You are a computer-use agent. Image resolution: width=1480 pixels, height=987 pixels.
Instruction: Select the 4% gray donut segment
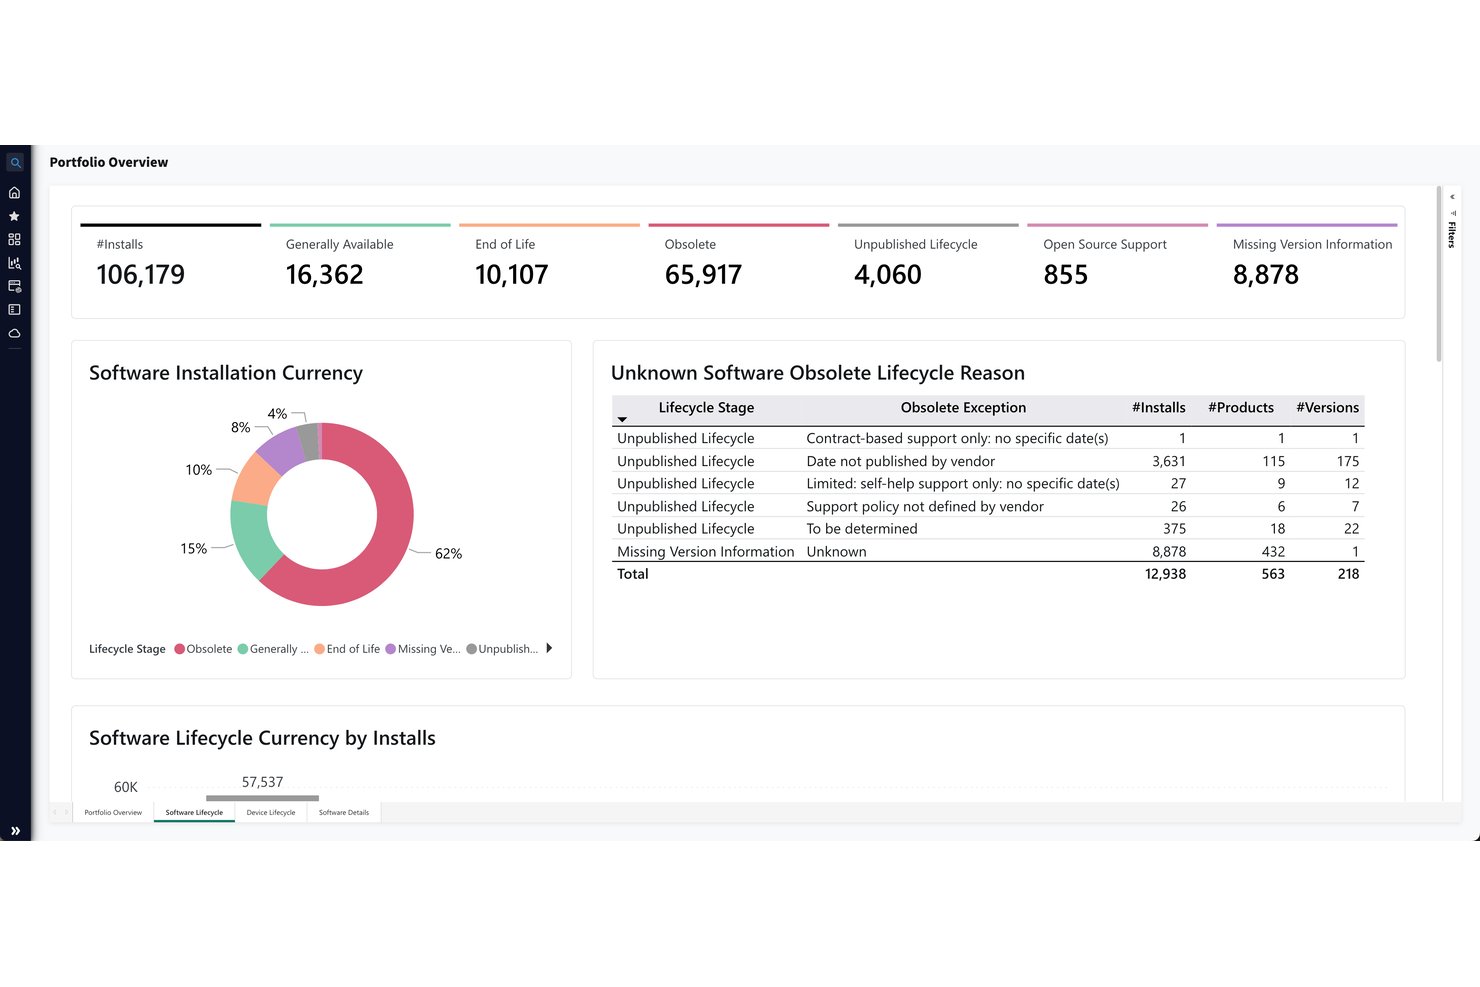click(x=309, y=441)
